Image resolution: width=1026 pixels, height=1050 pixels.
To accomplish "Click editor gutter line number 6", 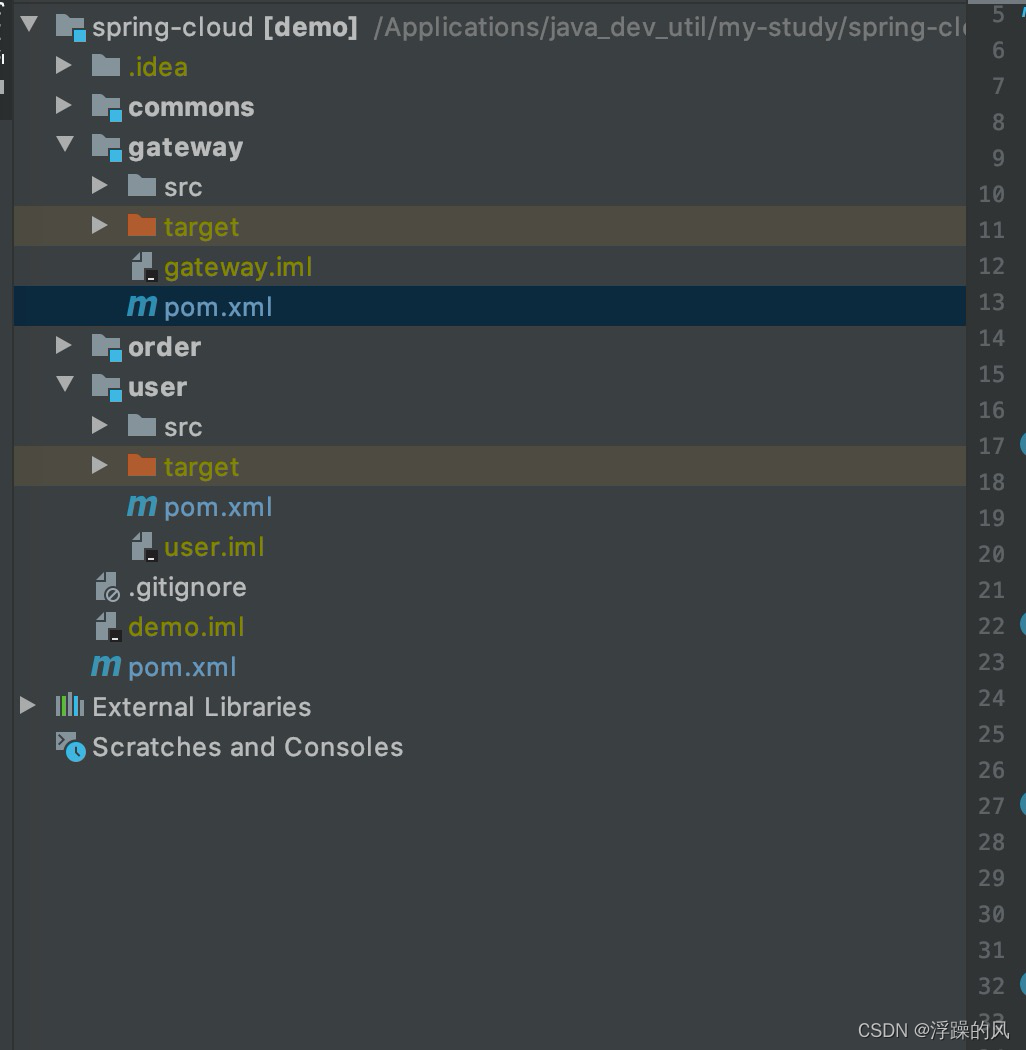I will 998,50.
